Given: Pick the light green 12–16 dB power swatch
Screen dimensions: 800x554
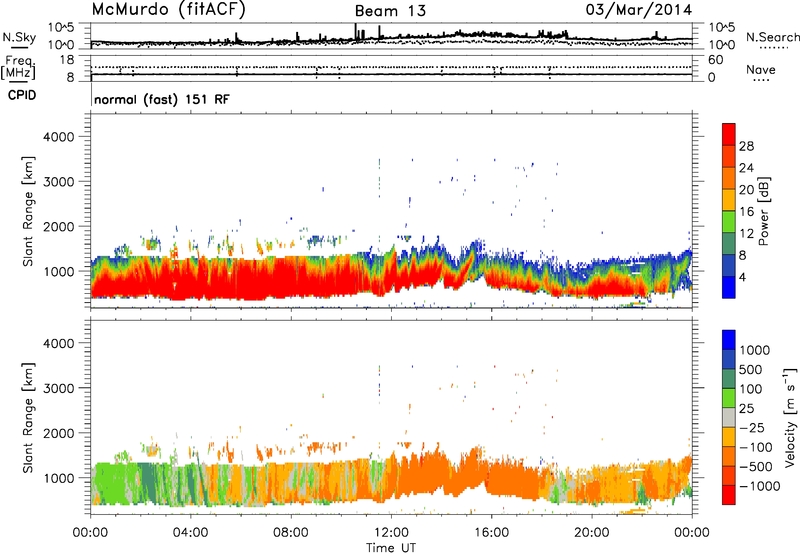Looking at the screenshot, I should click(729, 222).
